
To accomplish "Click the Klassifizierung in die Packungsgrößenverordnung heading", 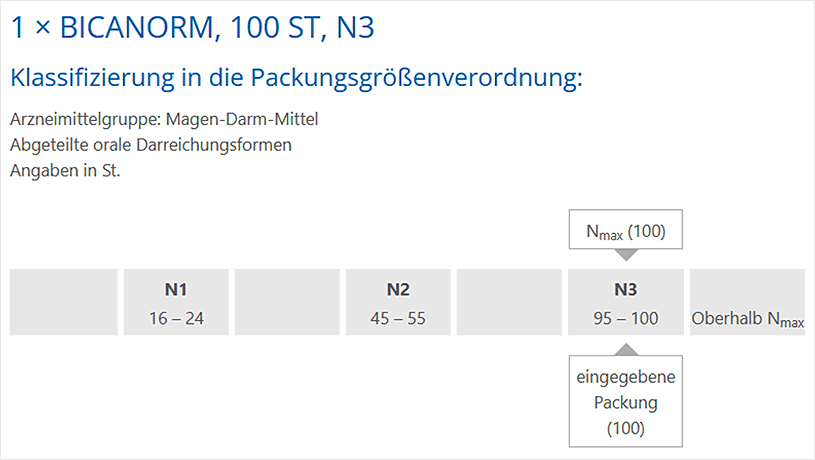I will (295, 77).
